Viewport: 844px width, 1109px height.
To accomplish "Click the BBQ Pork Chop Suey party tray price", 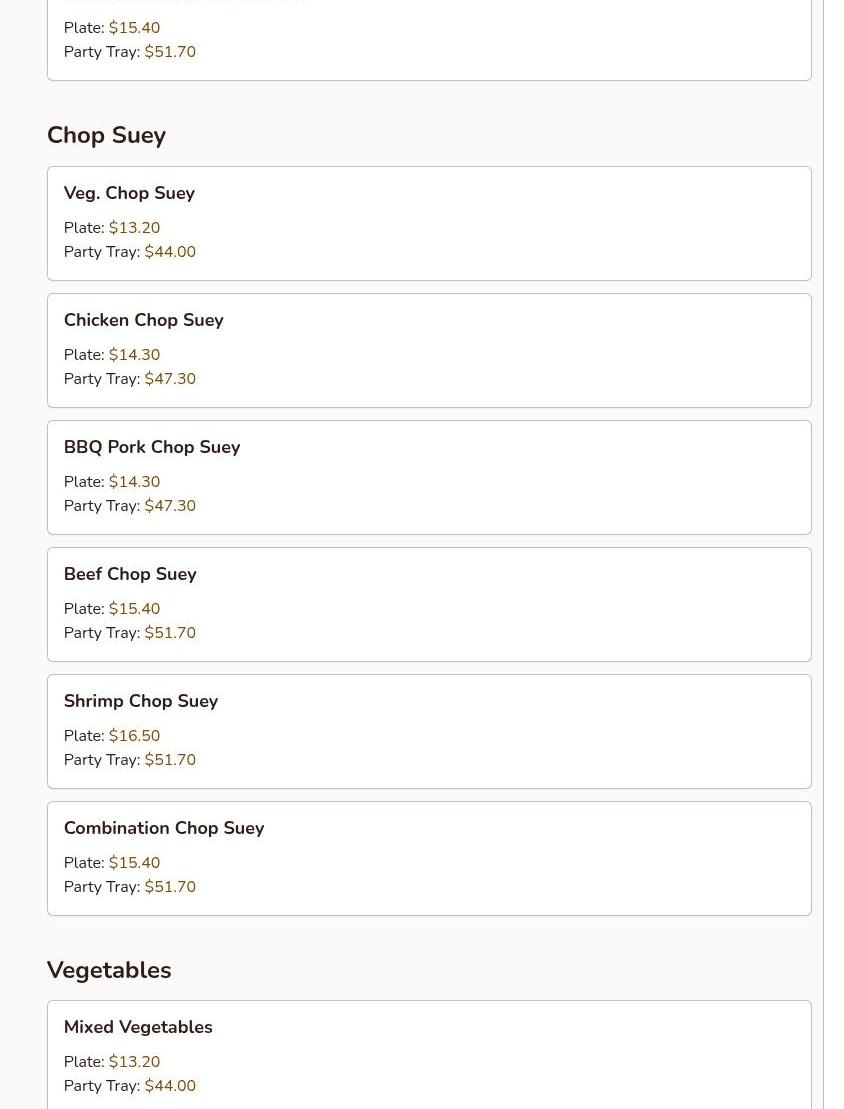I will [x=170, y=506].
